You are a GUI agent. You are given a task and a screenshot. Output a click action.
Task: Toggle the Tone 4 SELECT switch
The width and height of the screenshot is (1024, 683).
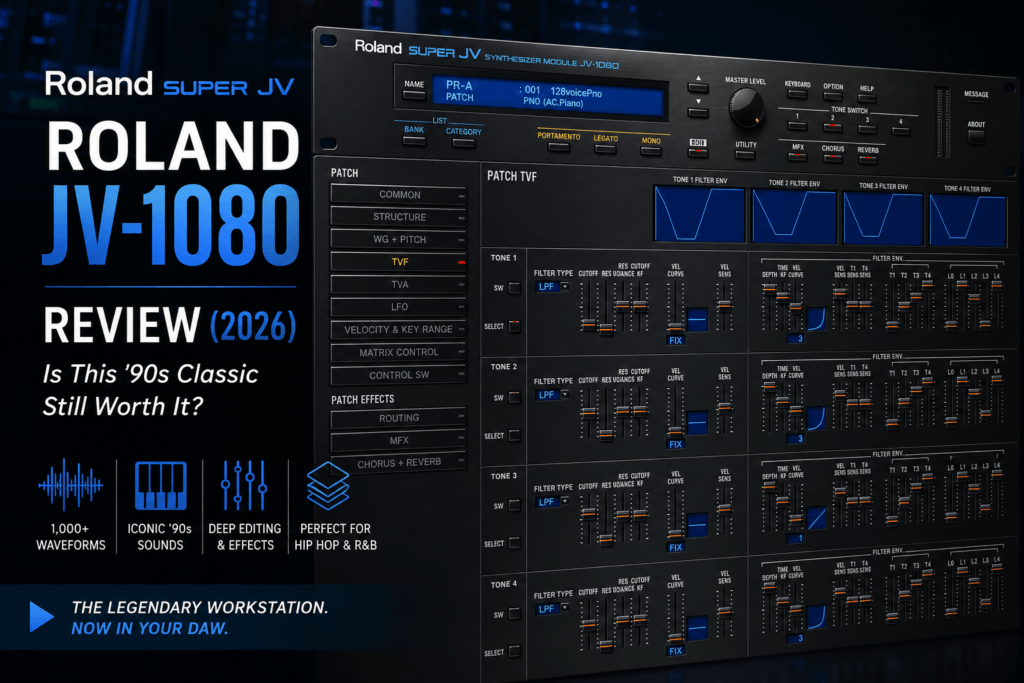click(x=515, y=652)
